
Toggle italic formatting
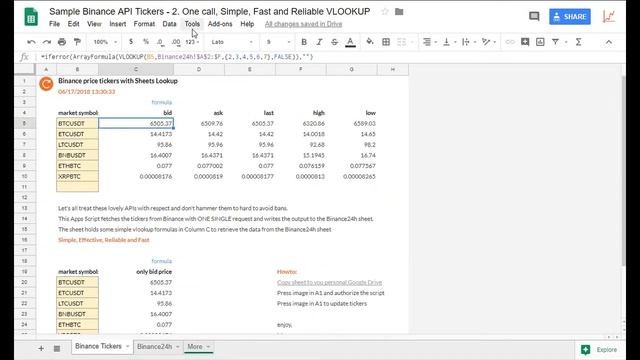(319, 42)
